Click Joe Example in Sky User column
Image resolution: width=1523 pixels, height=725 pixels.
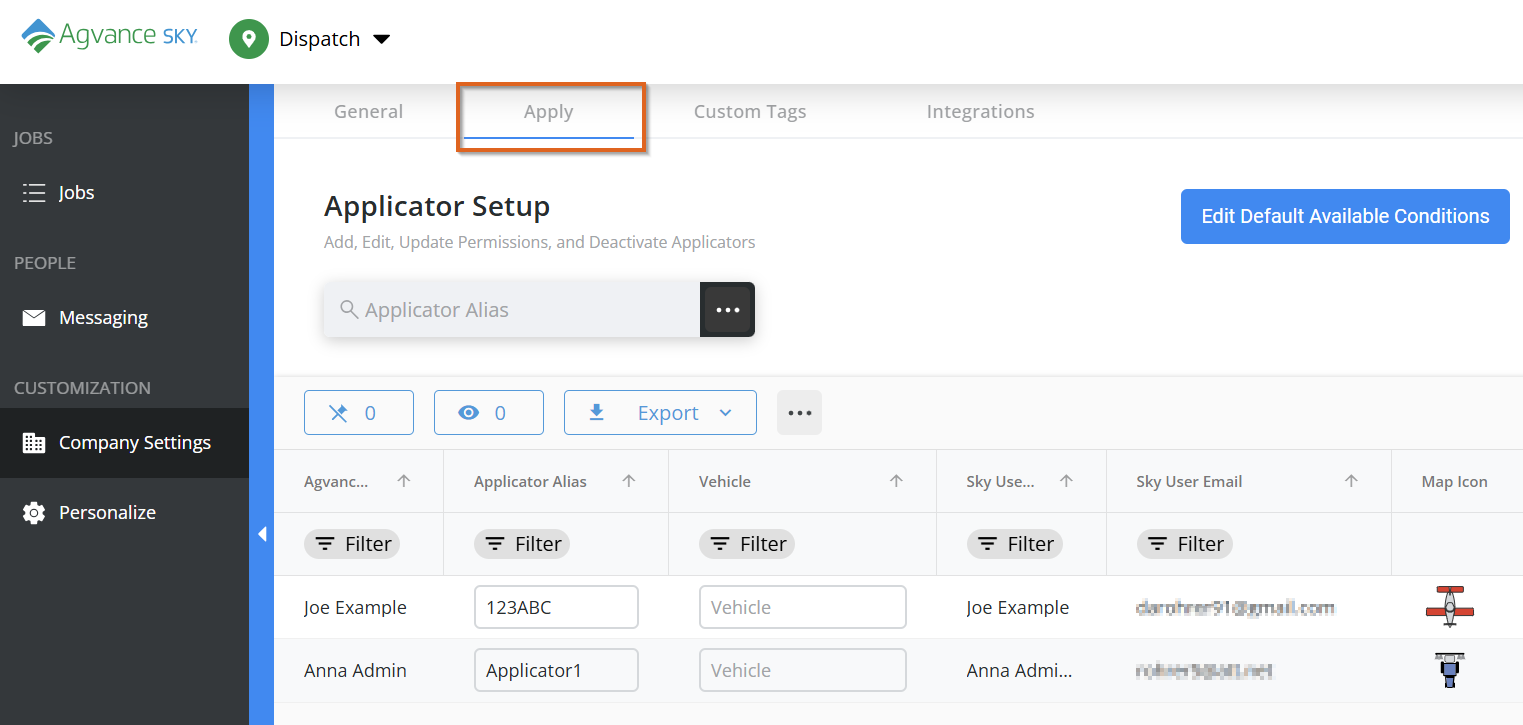[1018, 608]
